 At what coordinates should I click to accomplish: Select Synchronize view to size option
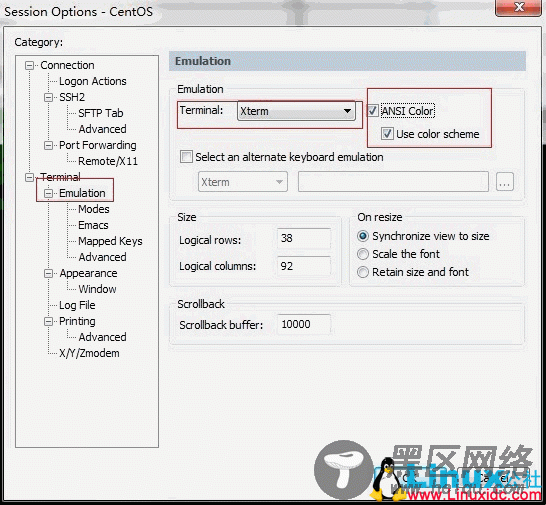coord(362,236)
